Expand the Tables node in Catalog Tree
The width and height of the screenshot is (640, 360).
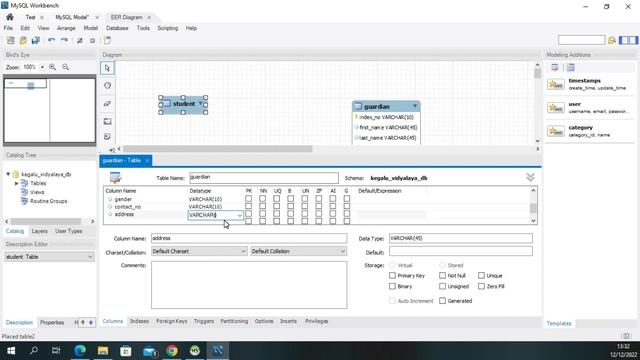tap(17, 183)
